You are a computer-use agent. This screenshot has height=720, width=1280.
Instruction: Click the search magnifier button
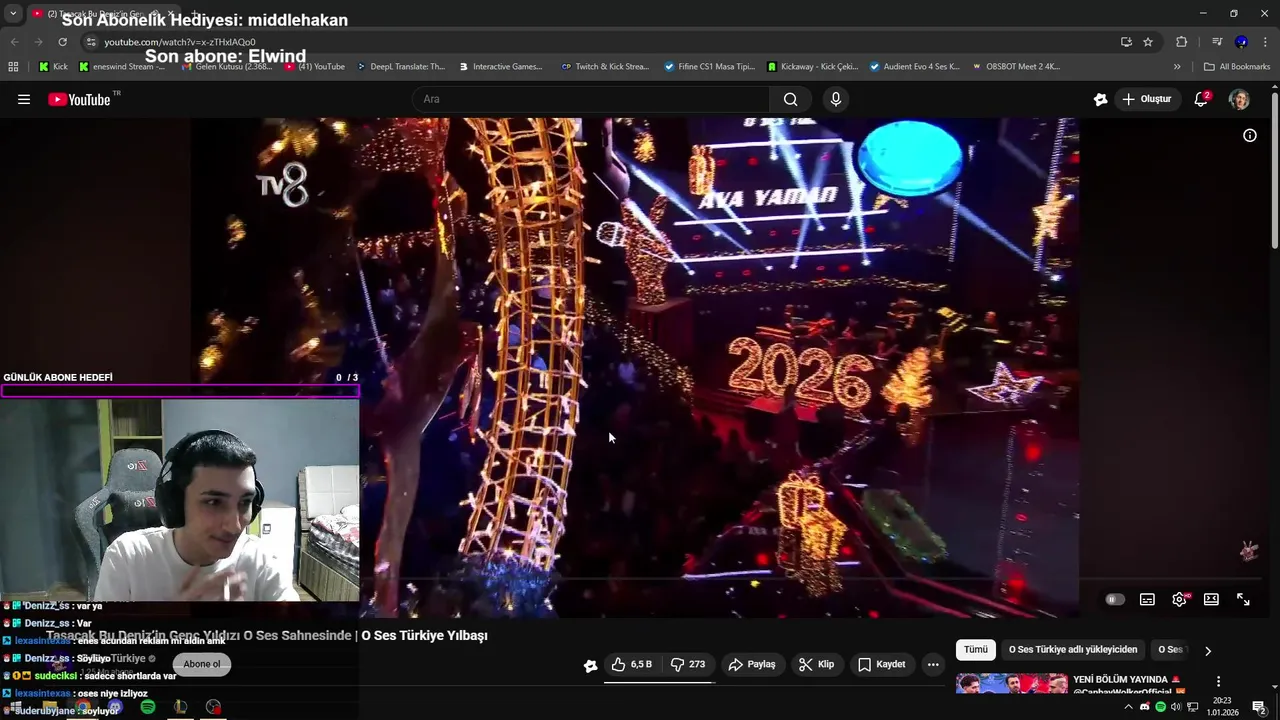click(x=791, y=99)
